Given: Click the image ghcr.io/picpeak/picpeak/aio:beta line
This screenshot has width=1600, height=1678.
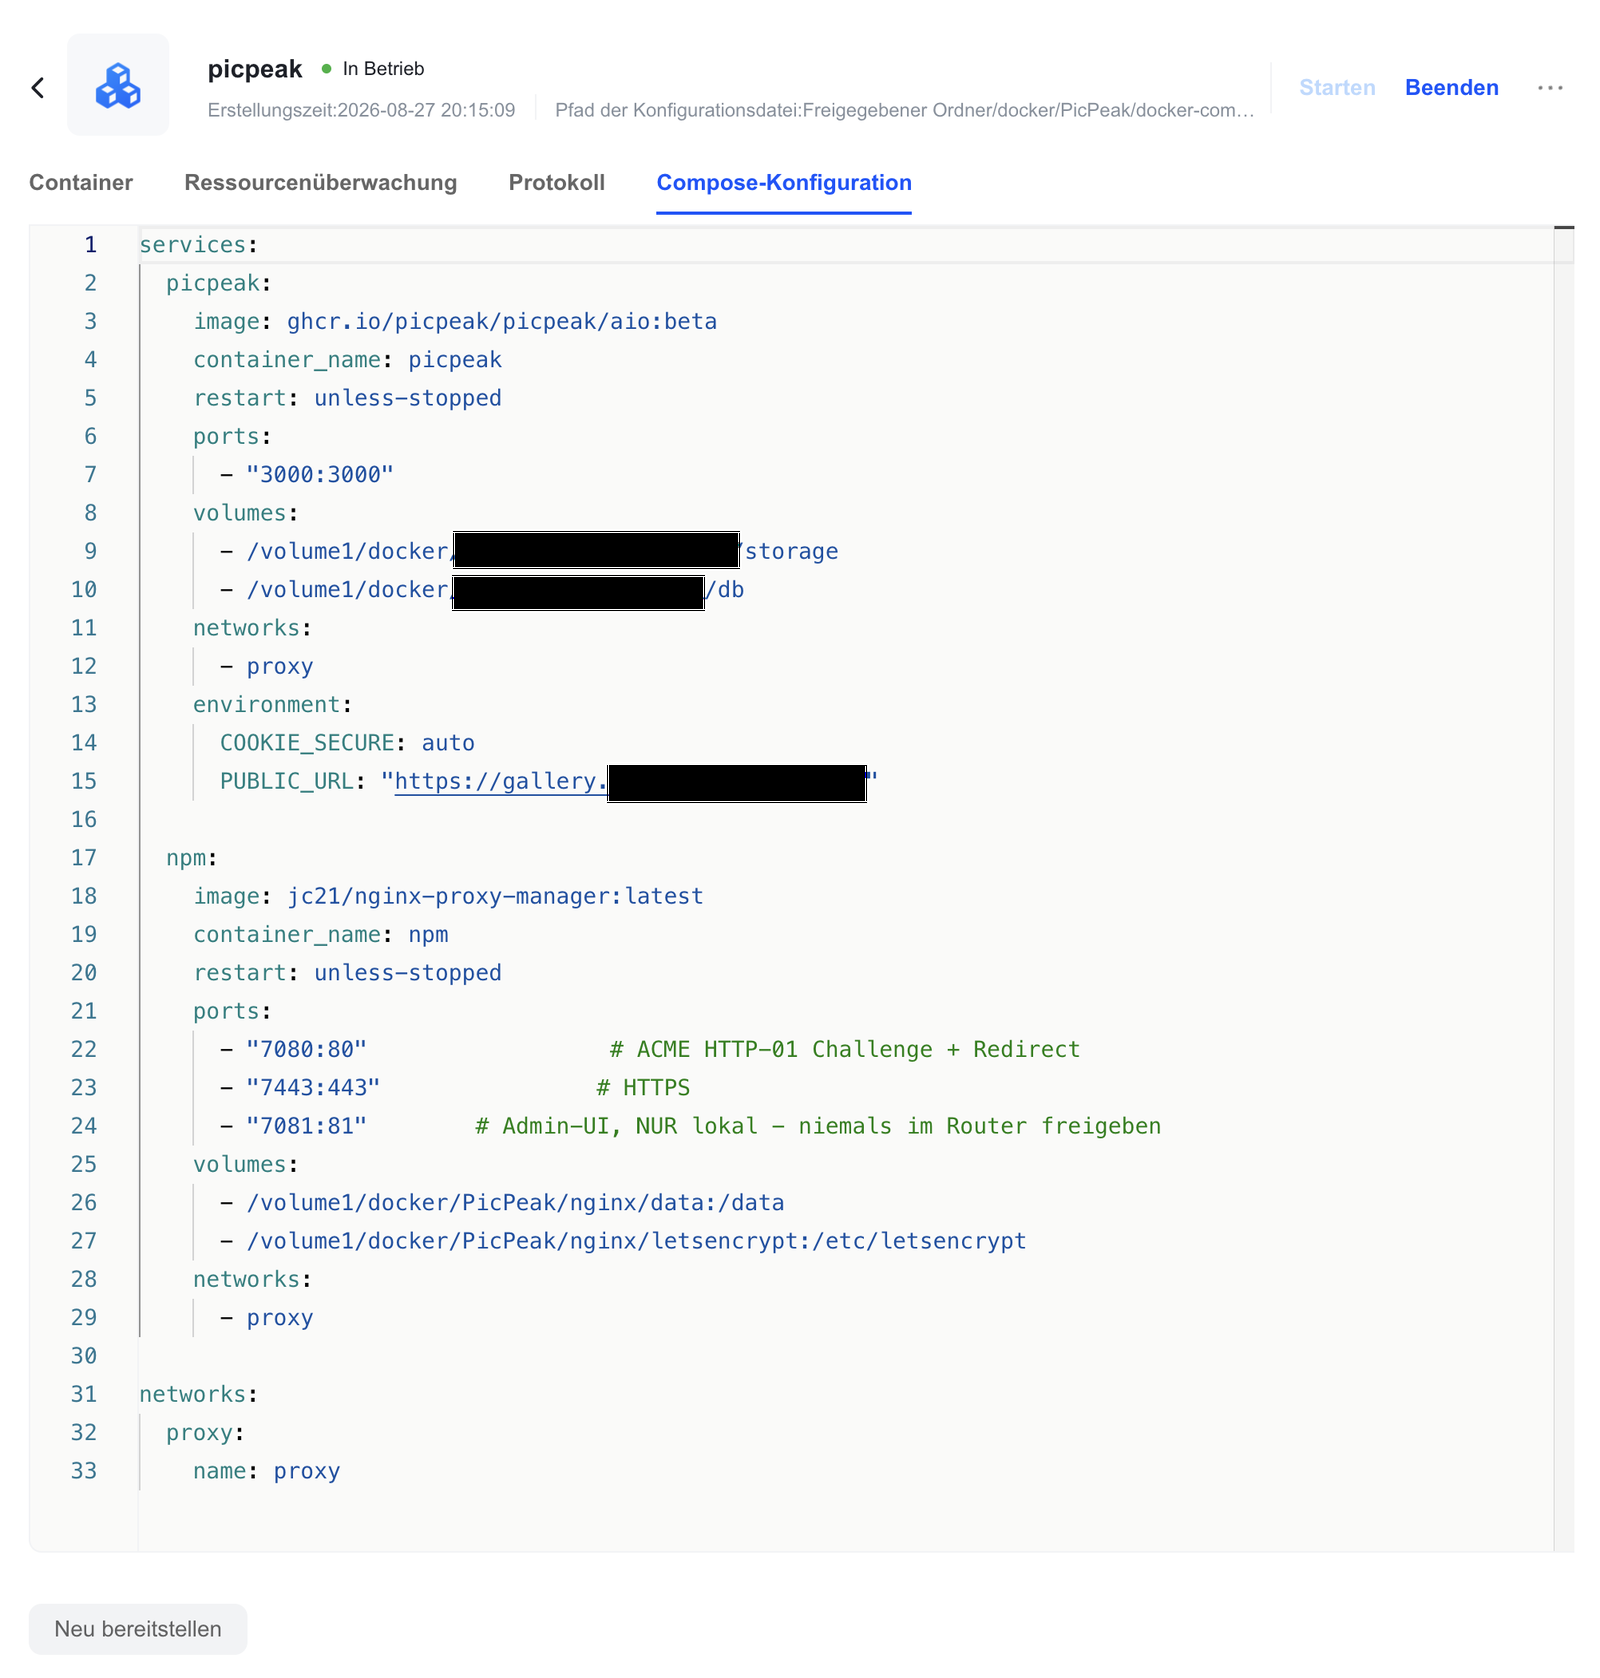Looking at the screenshot, I should coord(455,321).
